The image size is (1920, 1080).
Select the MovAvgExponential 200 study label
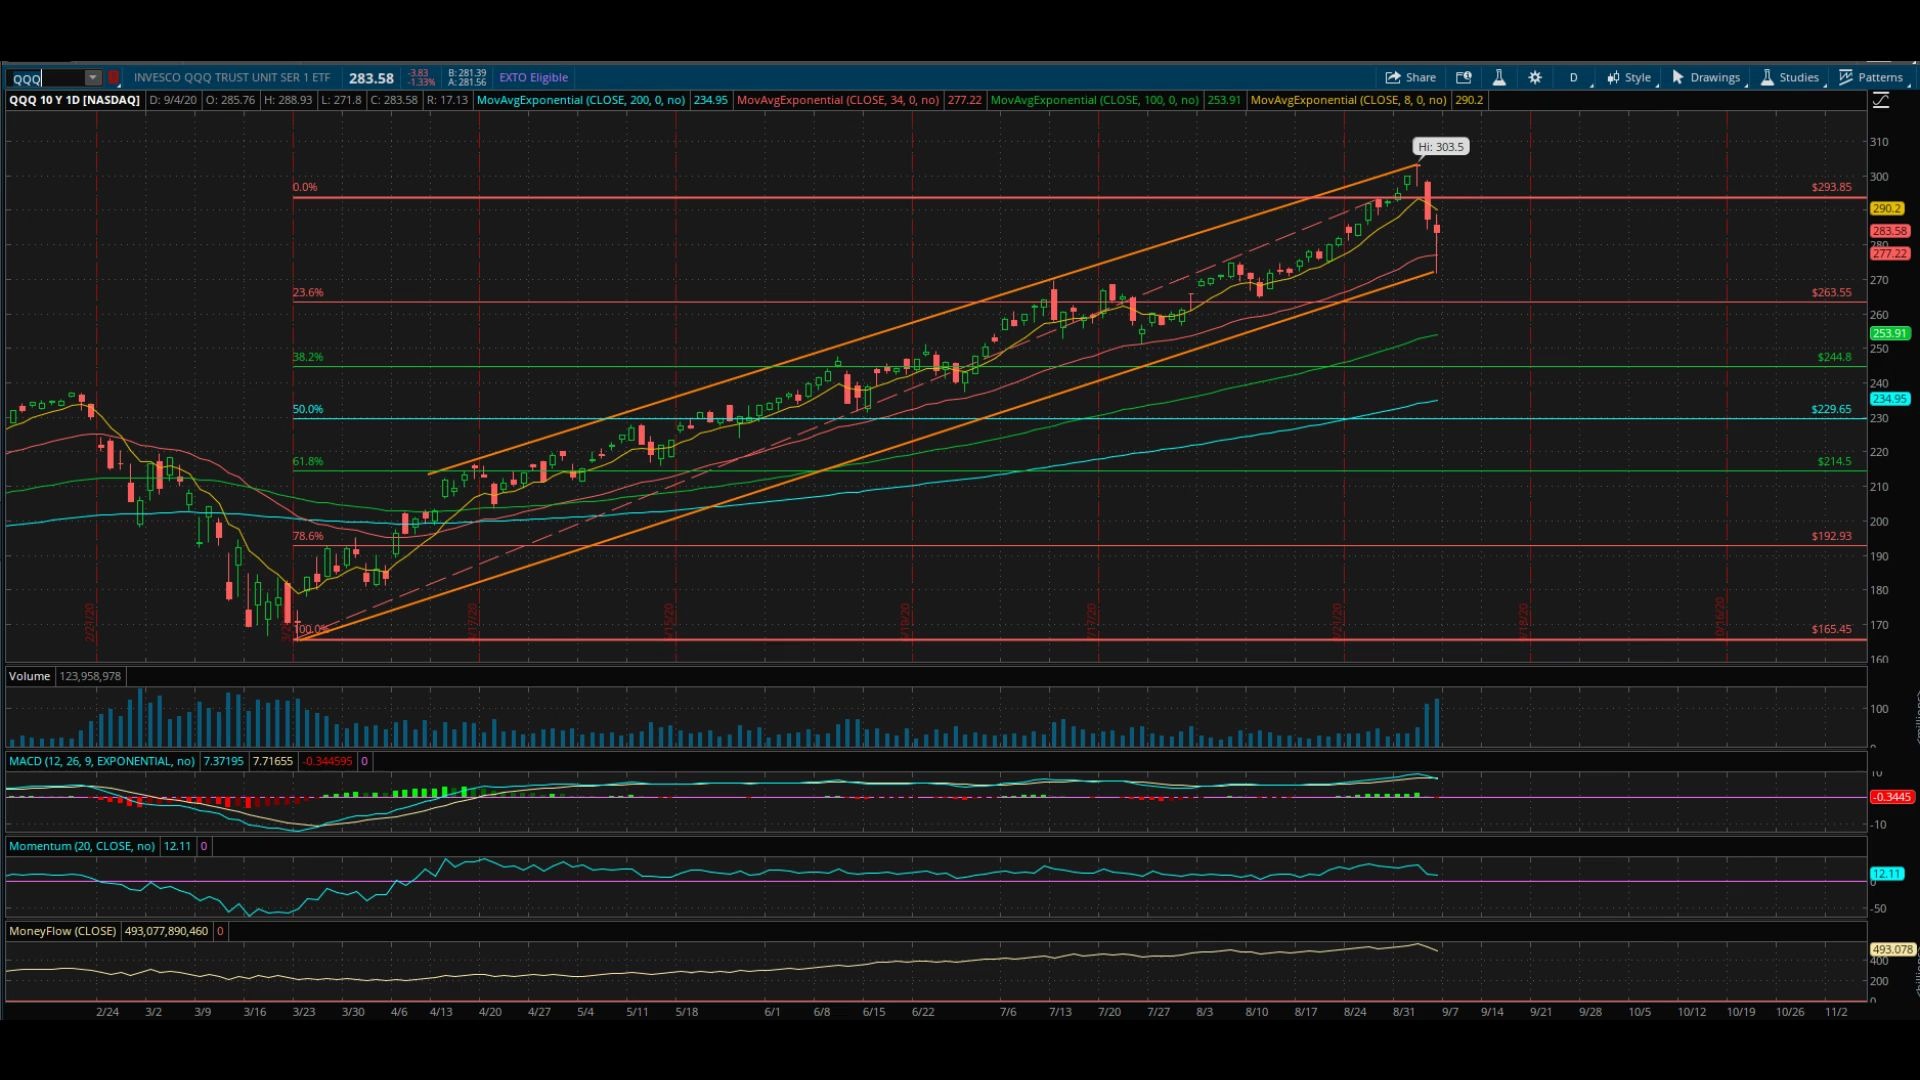581,100
